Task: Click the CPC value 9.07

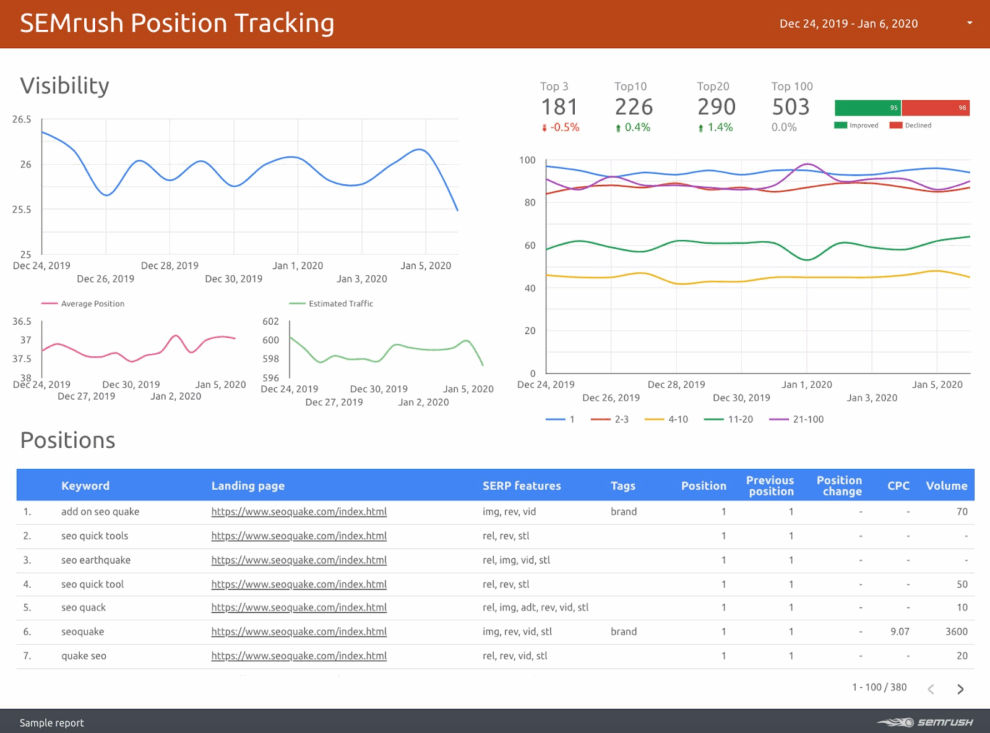Action: click(x=900, y=631)
